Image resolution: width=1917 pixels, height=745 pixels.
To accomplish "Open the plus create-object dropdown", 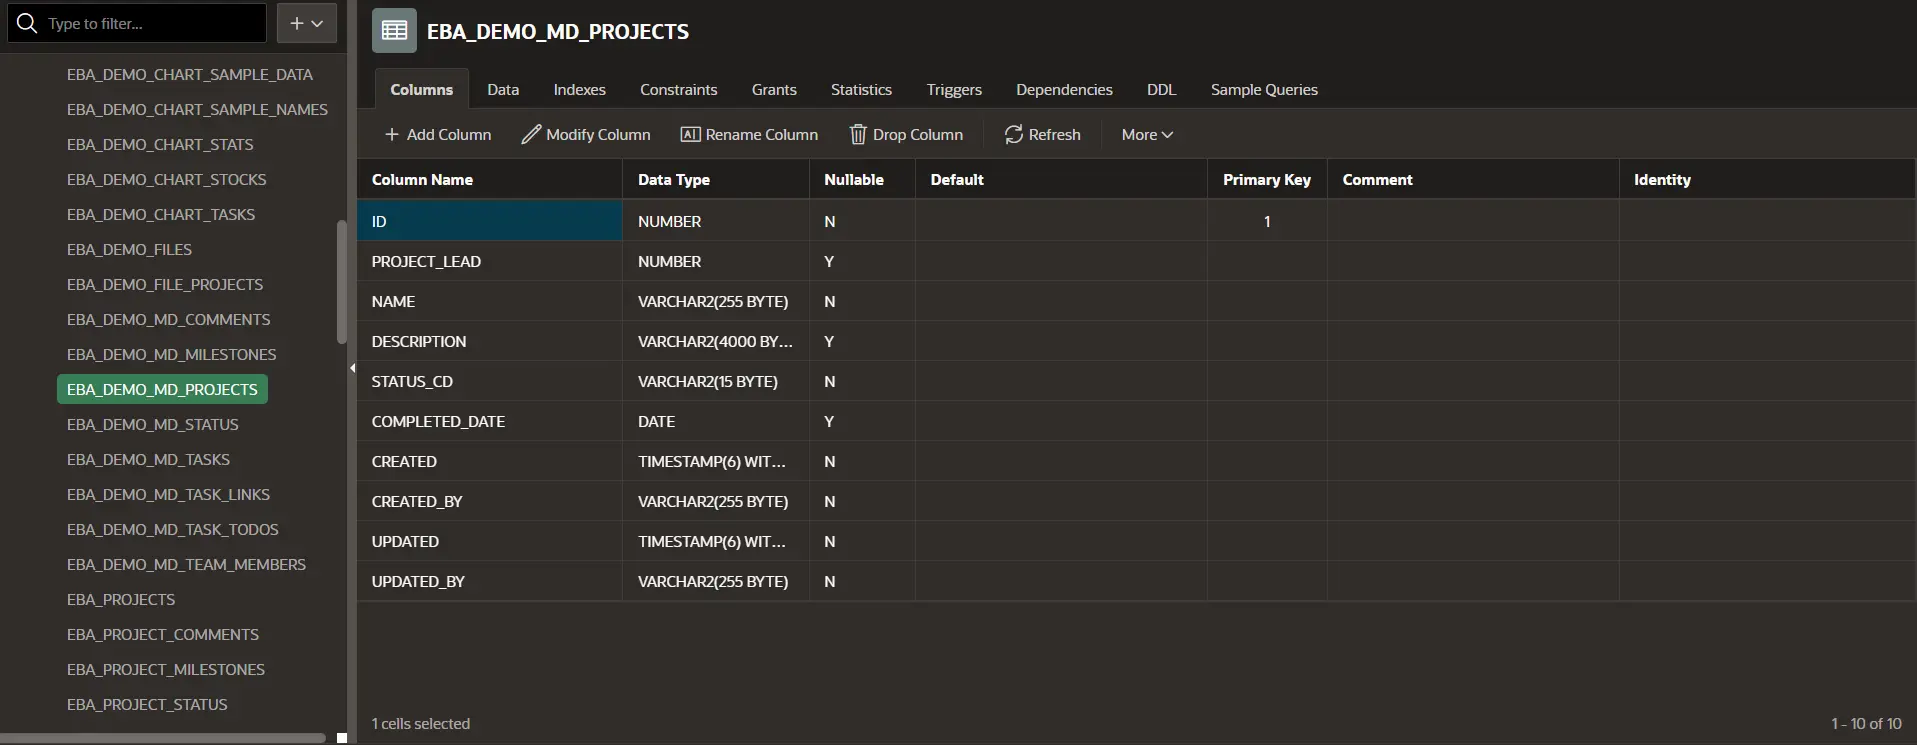I will 307,23.
